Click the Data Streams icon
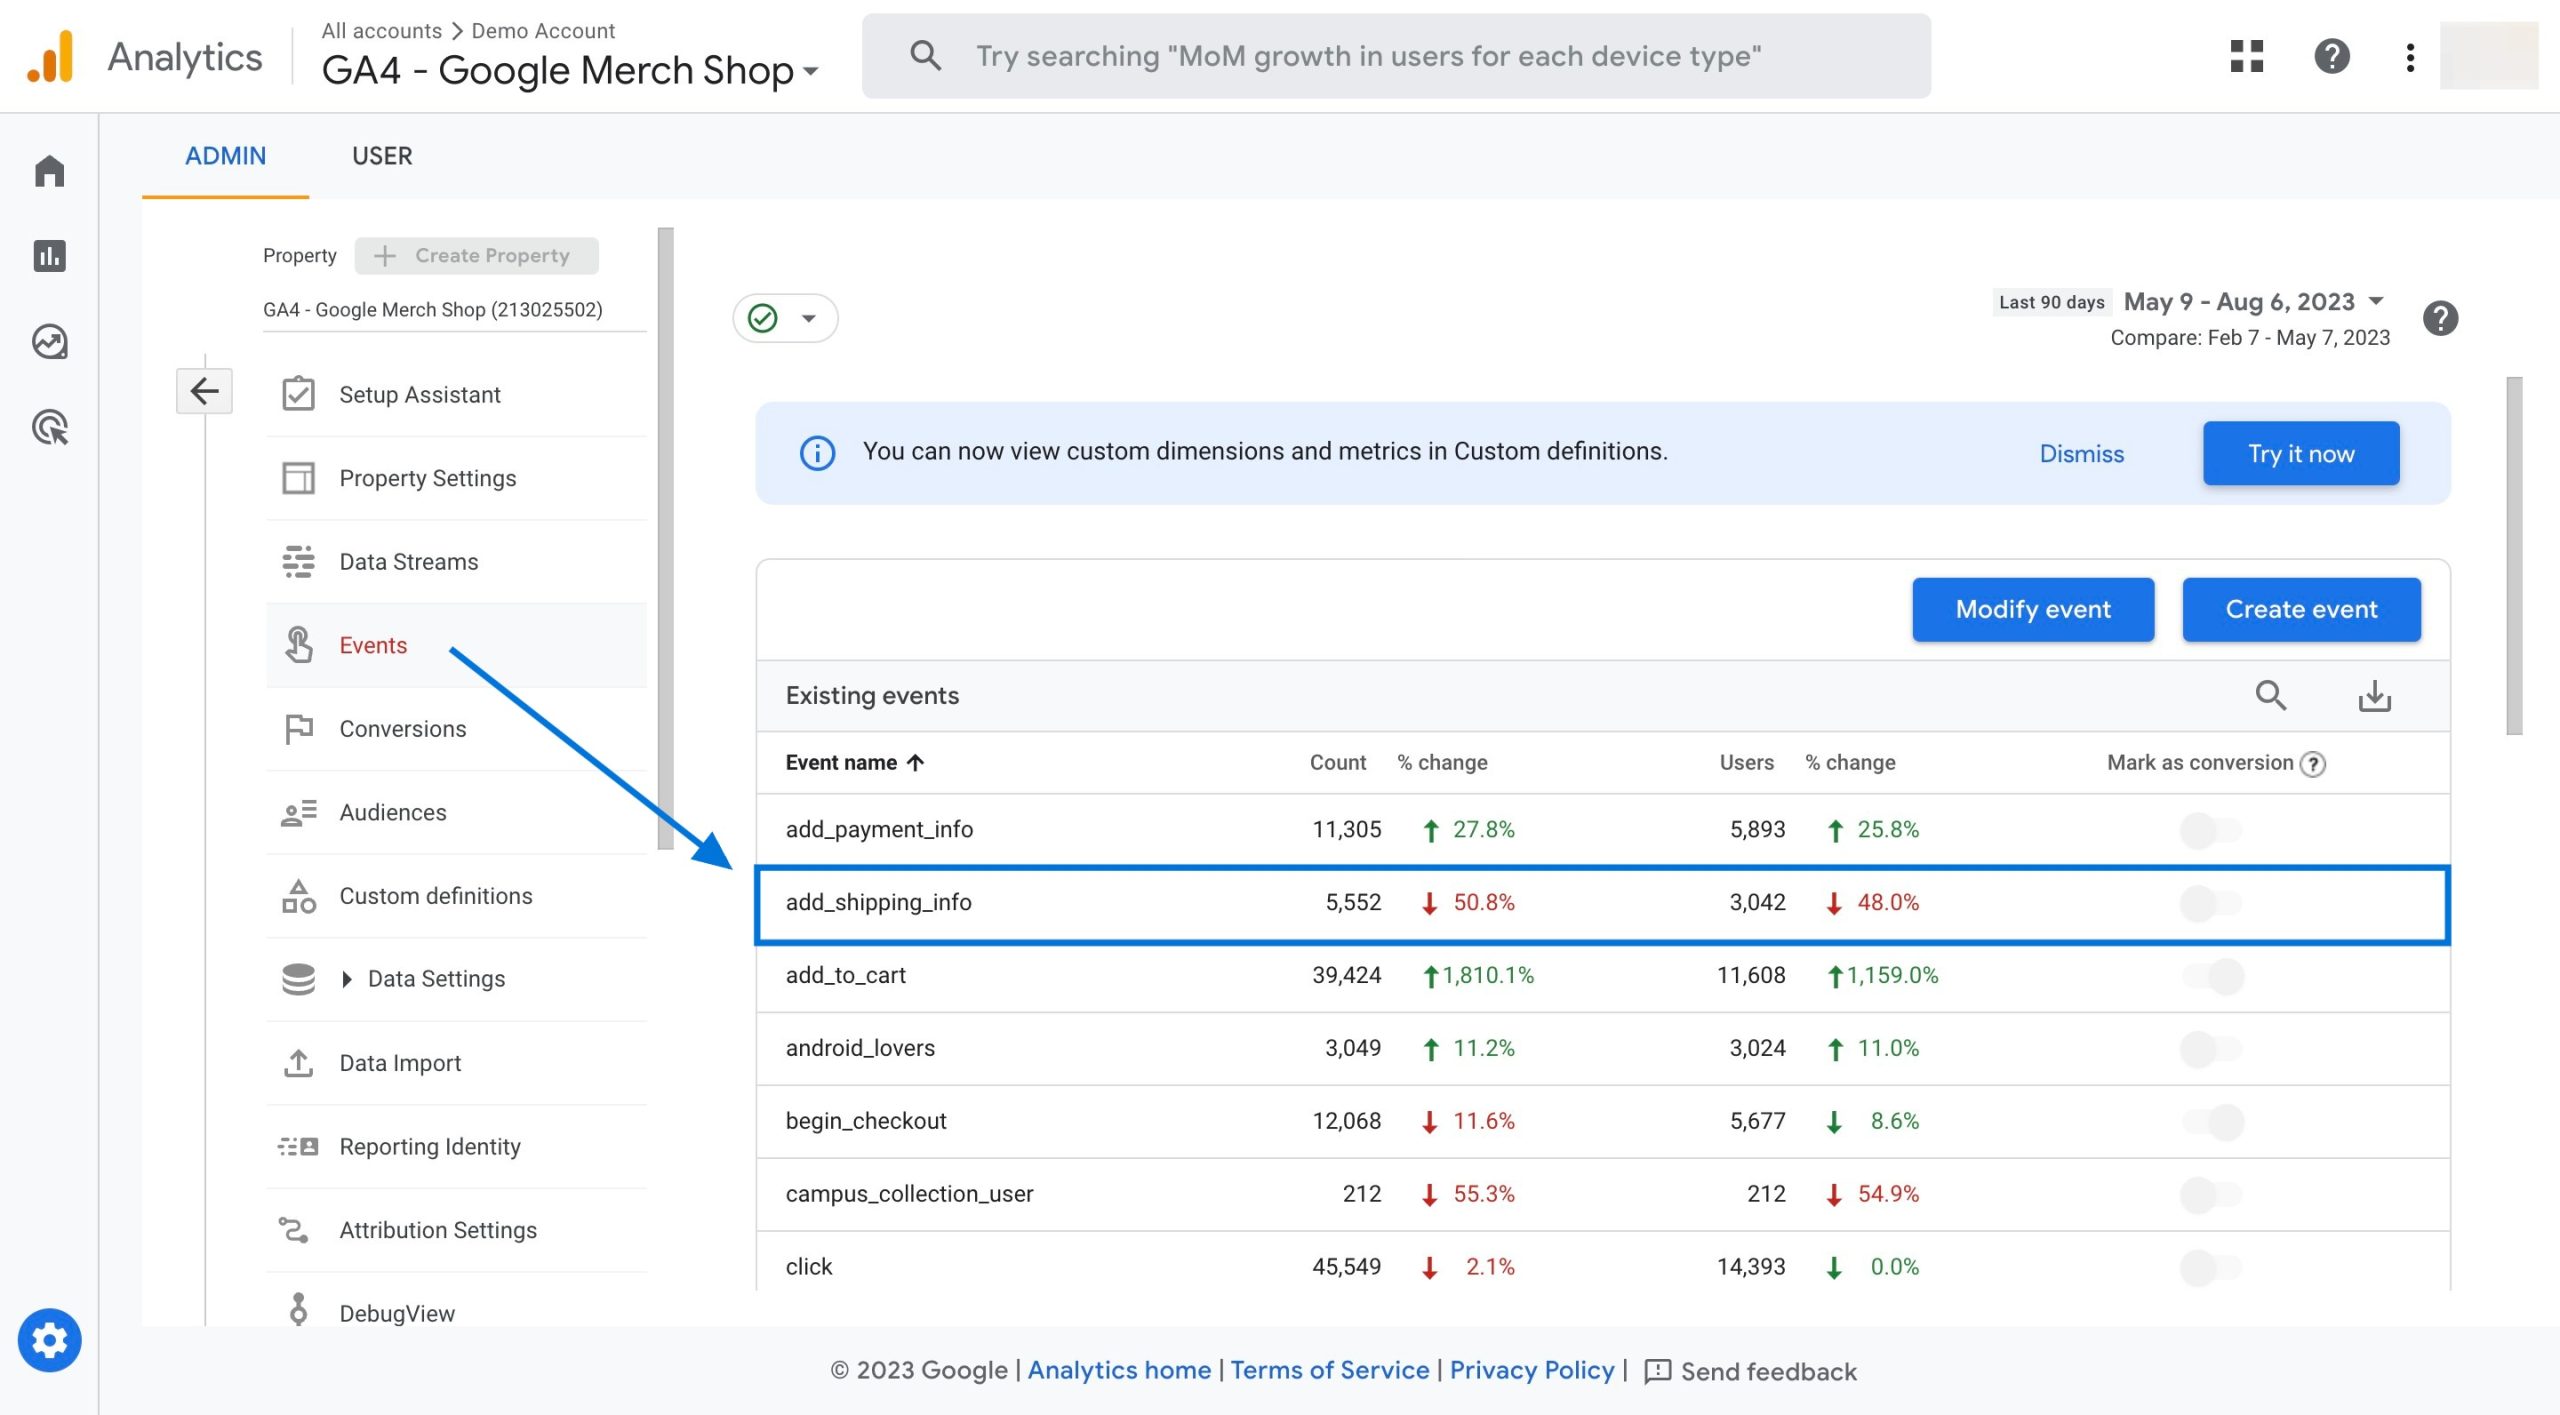The height and width of the screenshot is (1415, 2560). [298, 562]
